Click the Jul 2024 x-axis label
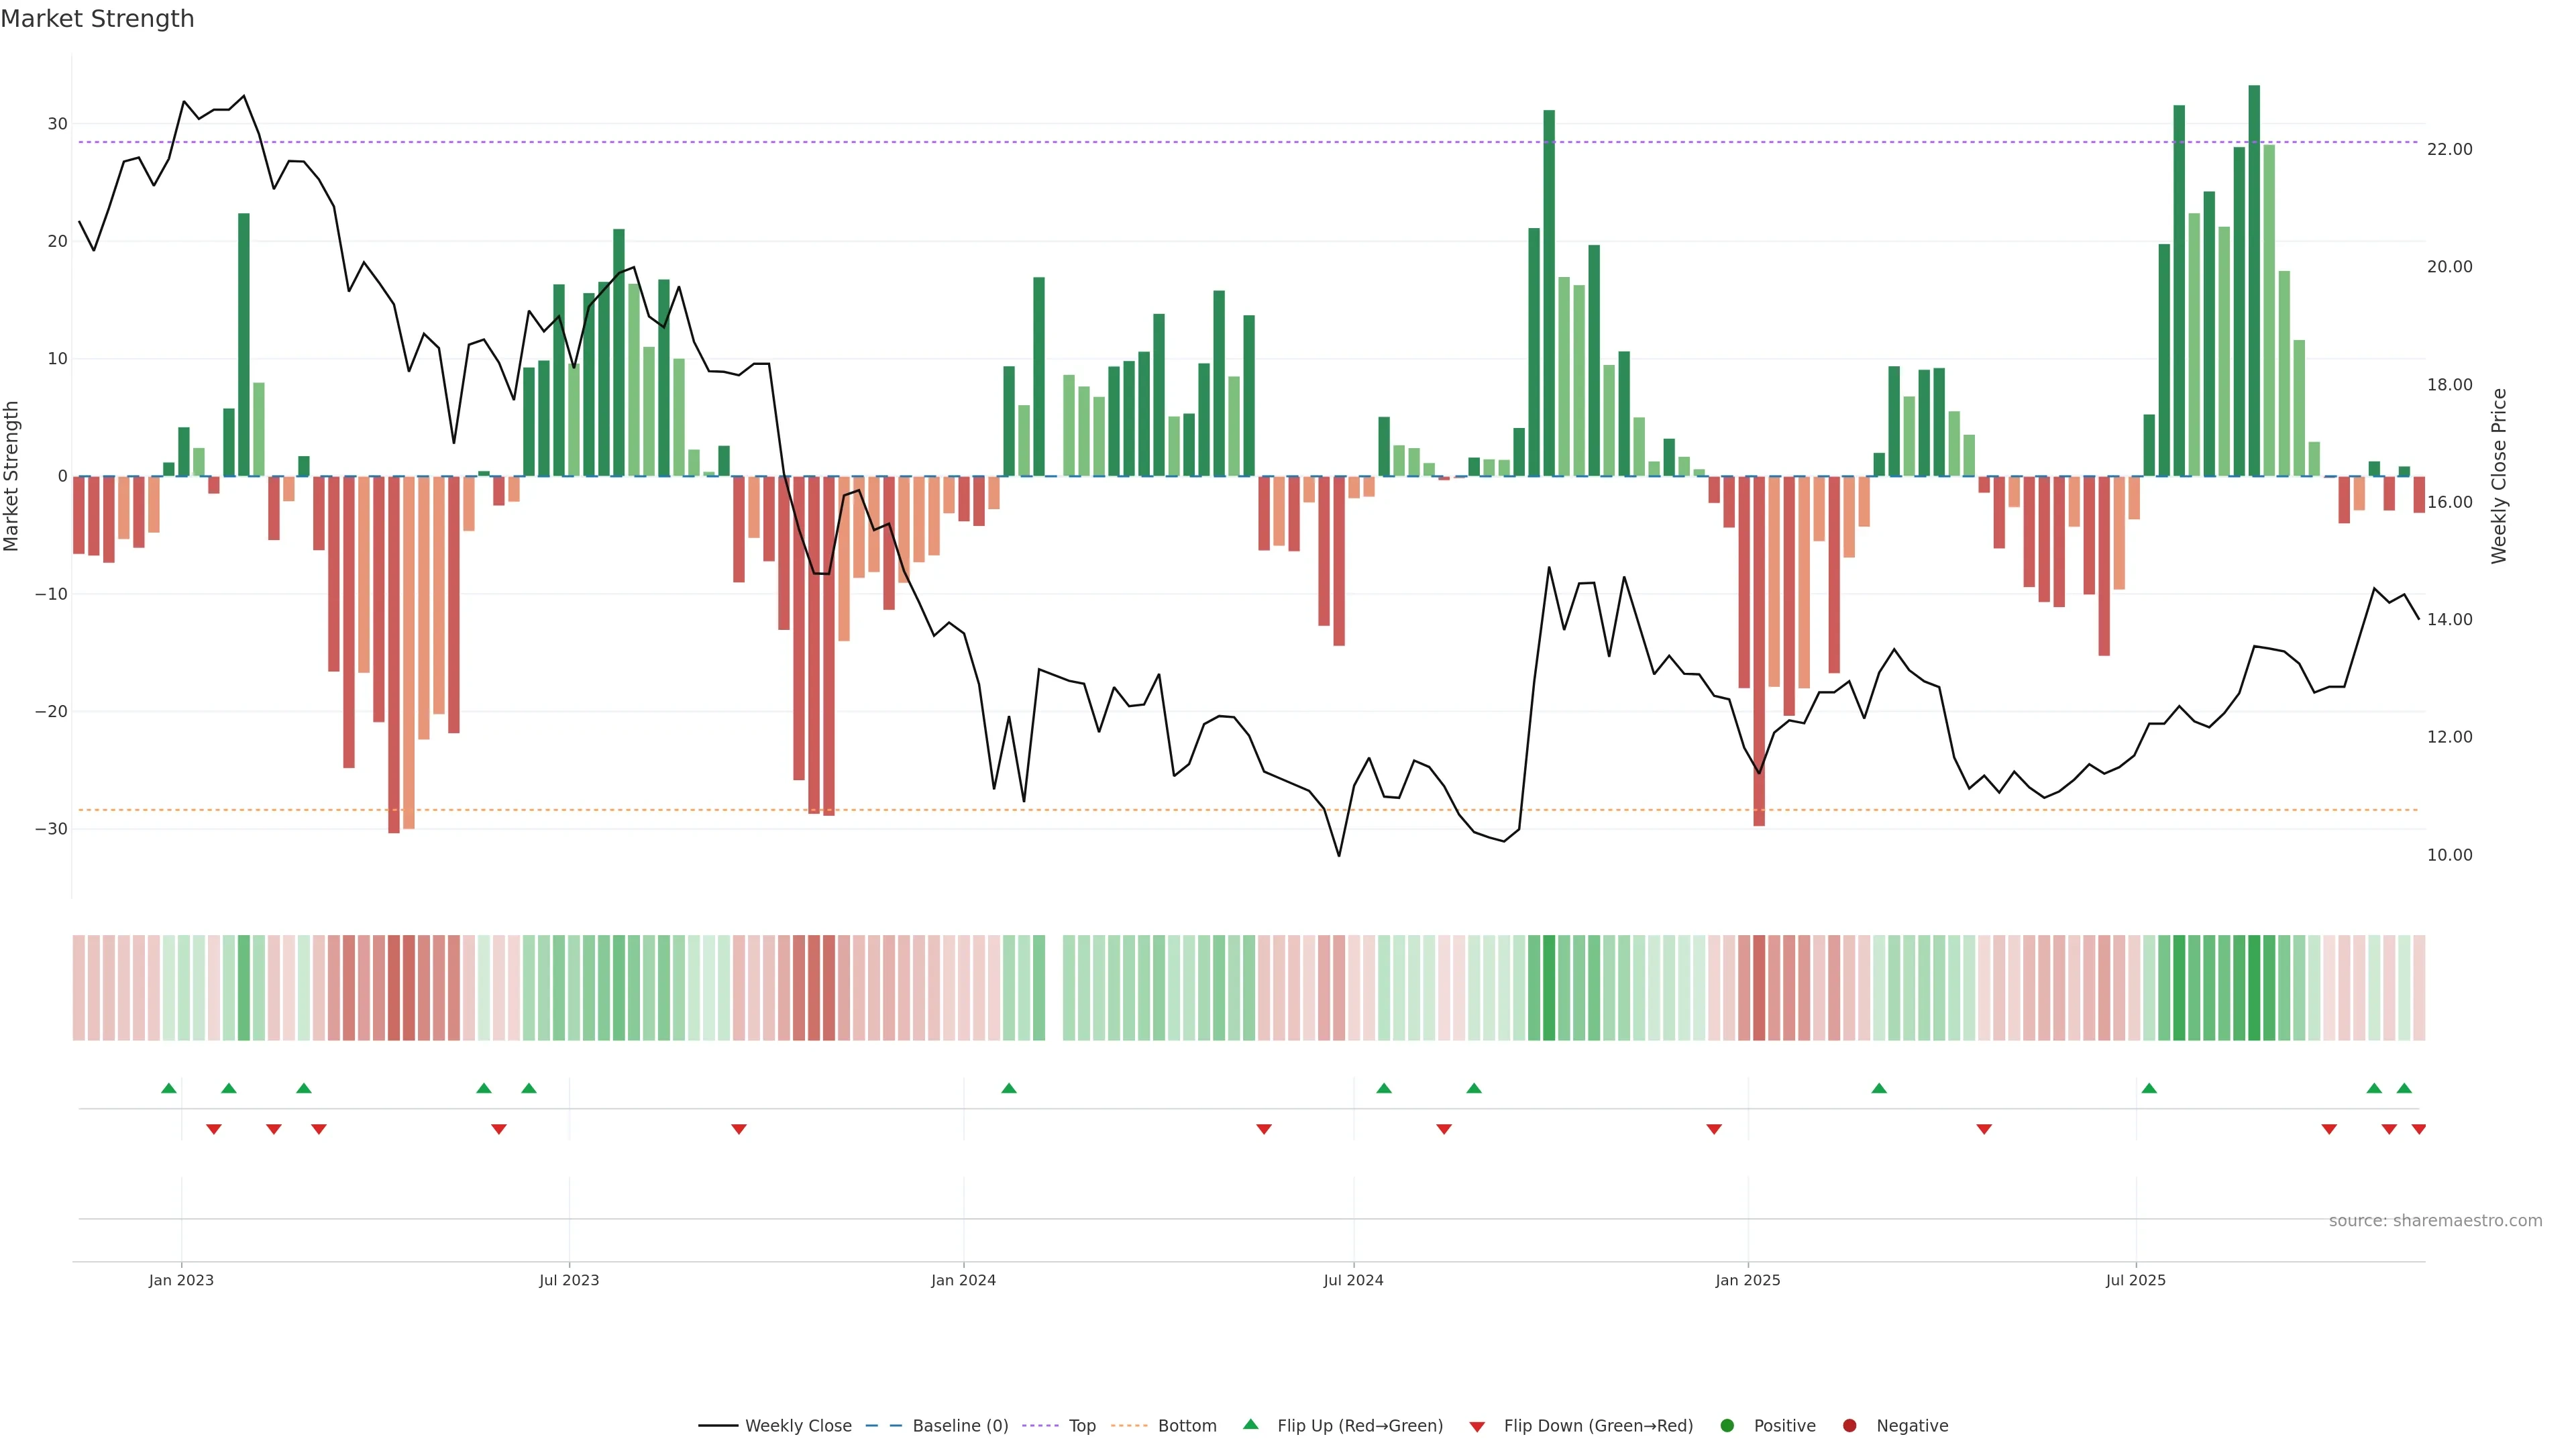The height and width of the screenshot is (1449, 2576). point(1353,1281)
